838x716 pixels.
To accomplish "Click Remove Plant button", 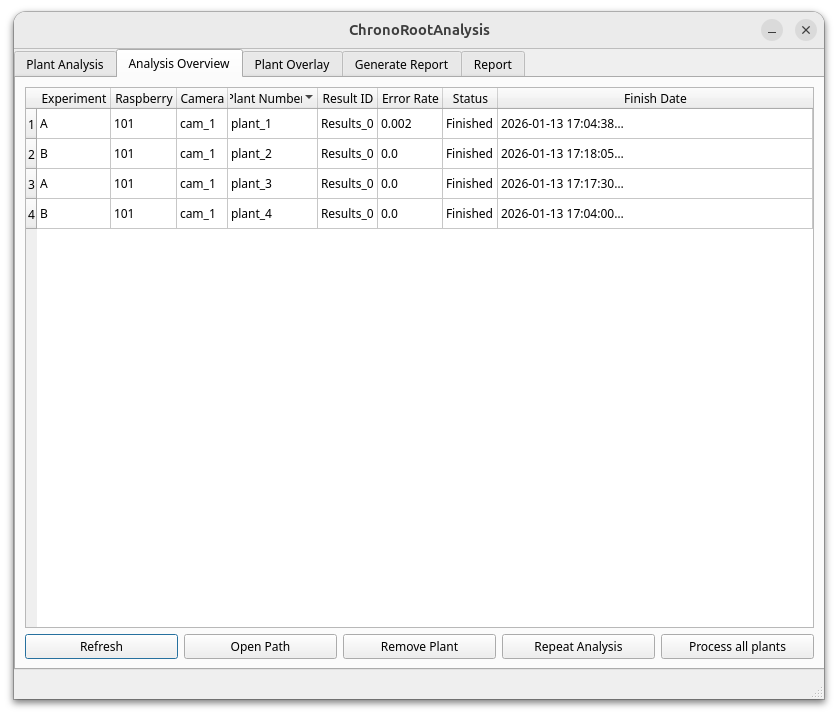I will click(x=419, y=646).
